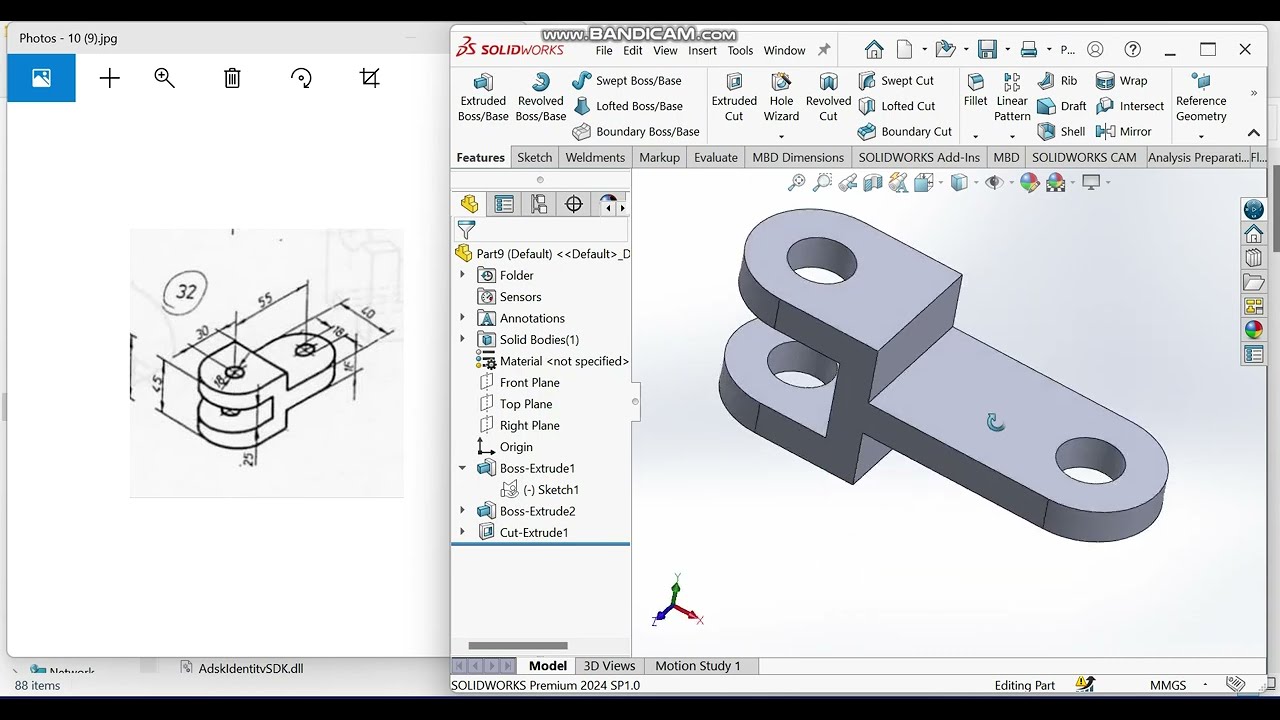The image size is (1280, 720).
Task: Open Appearances tab in task pane
Action: (x=1254, y=330)
